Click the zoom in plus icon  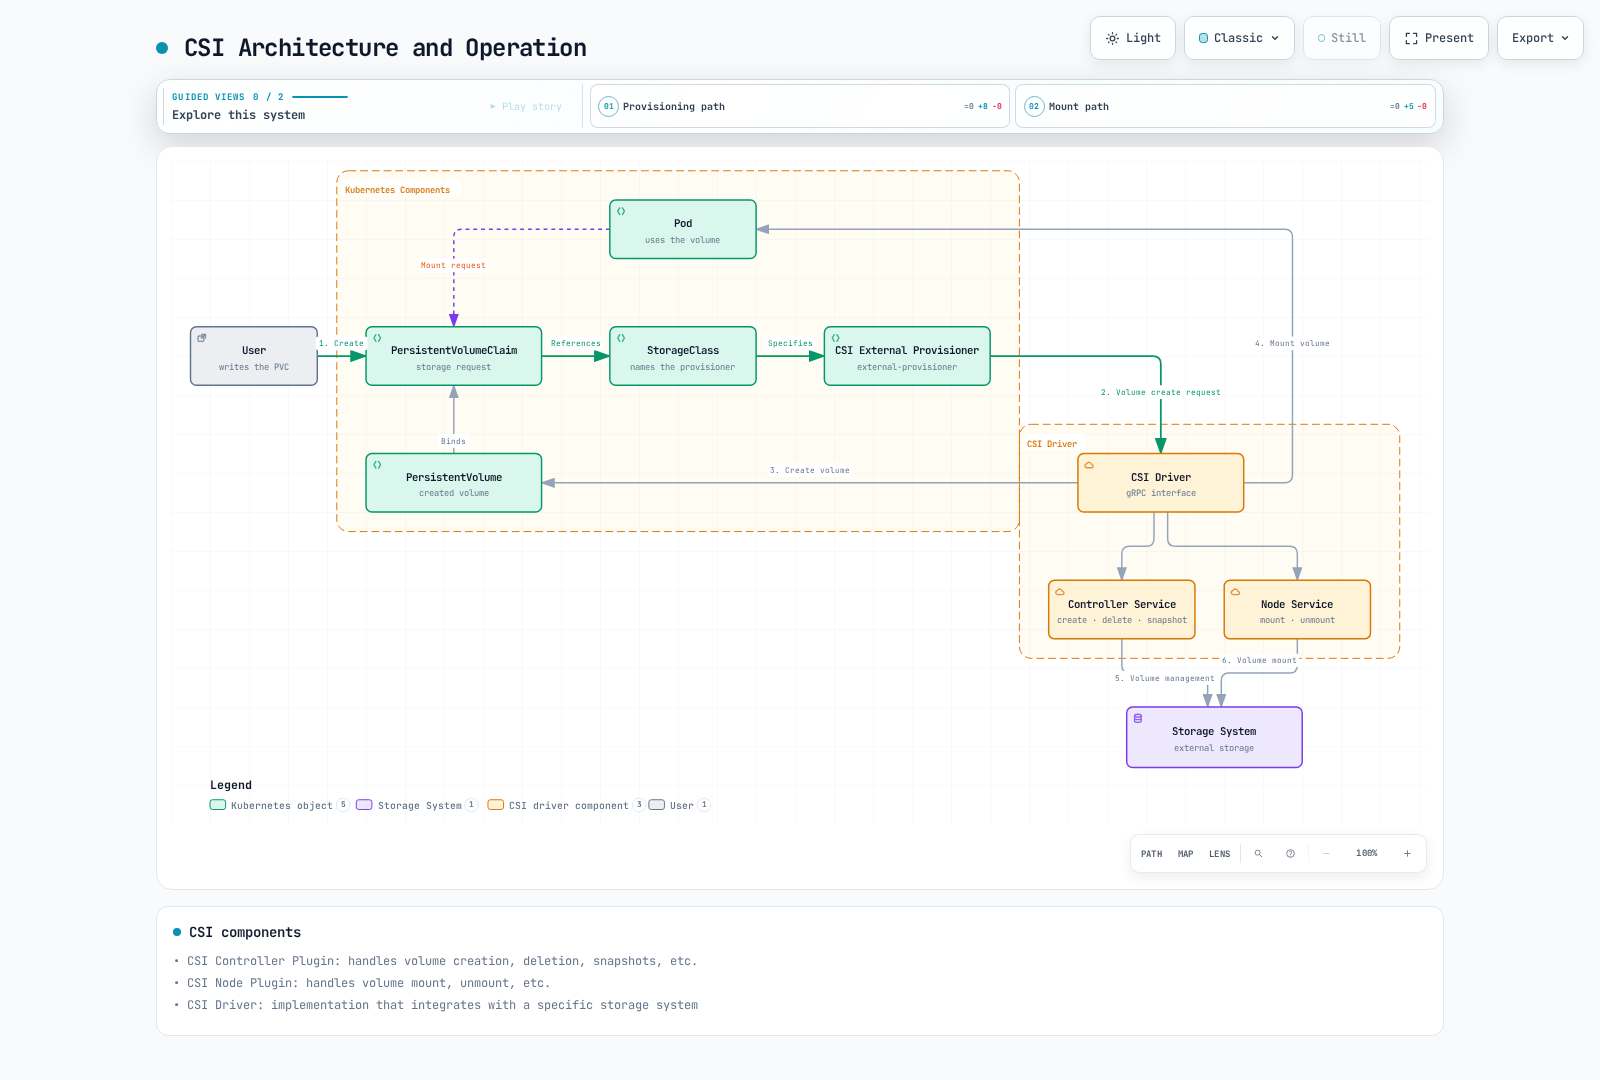click(x=1407, y=854)
